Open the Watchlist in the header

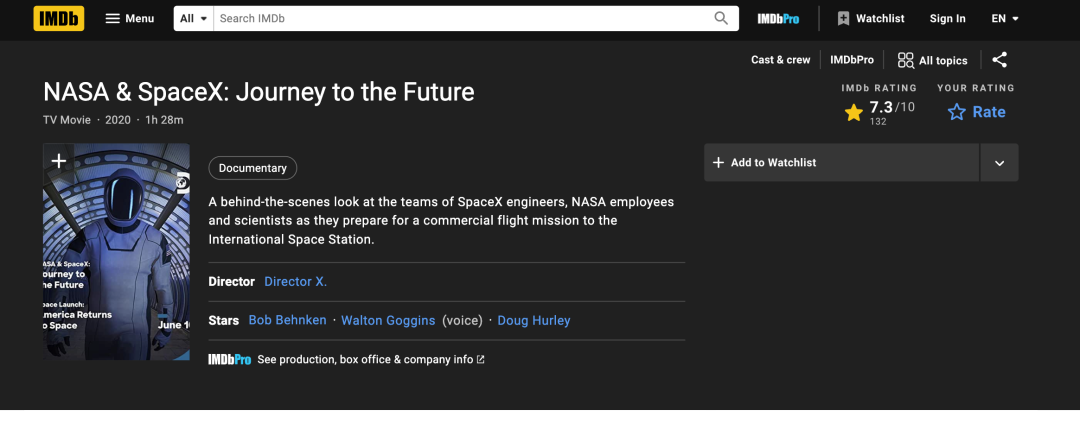871,19
